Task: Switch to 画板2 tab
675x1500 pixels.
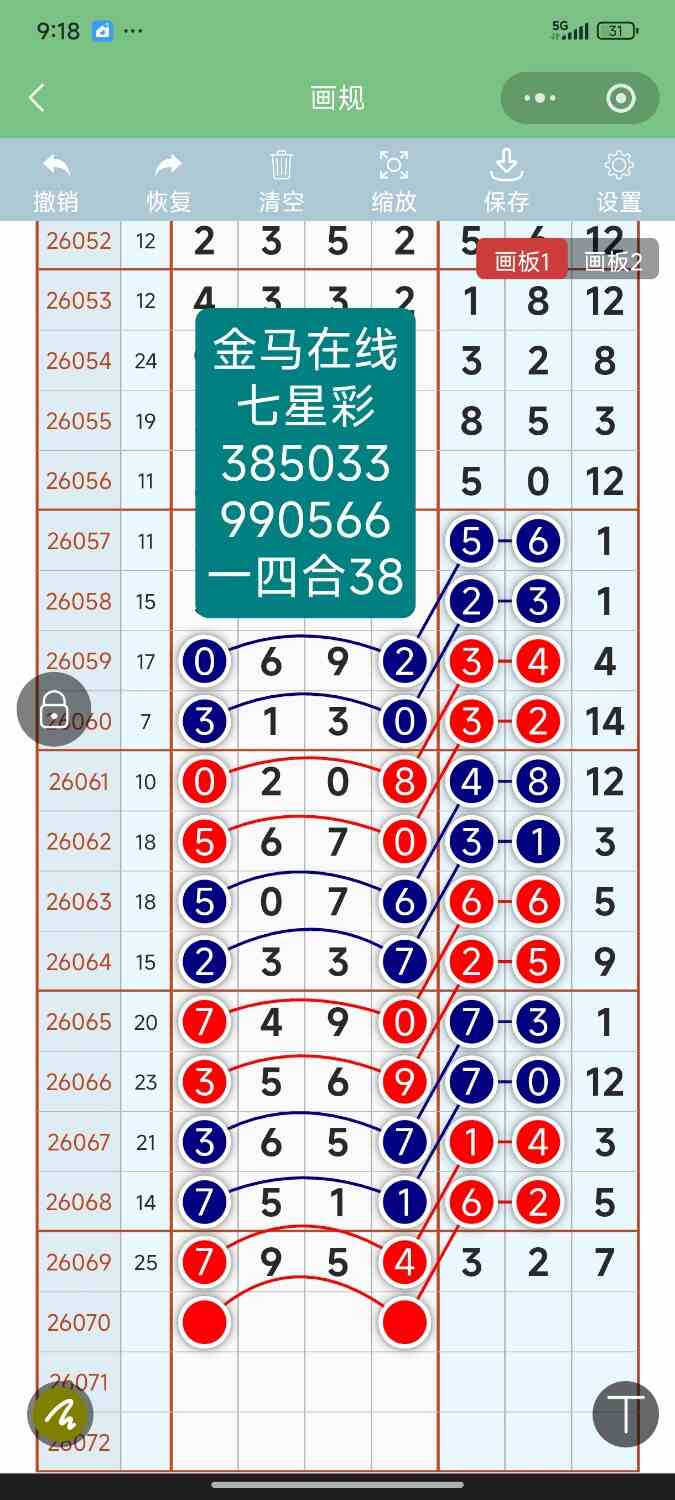Action: [x=613, y=260]
